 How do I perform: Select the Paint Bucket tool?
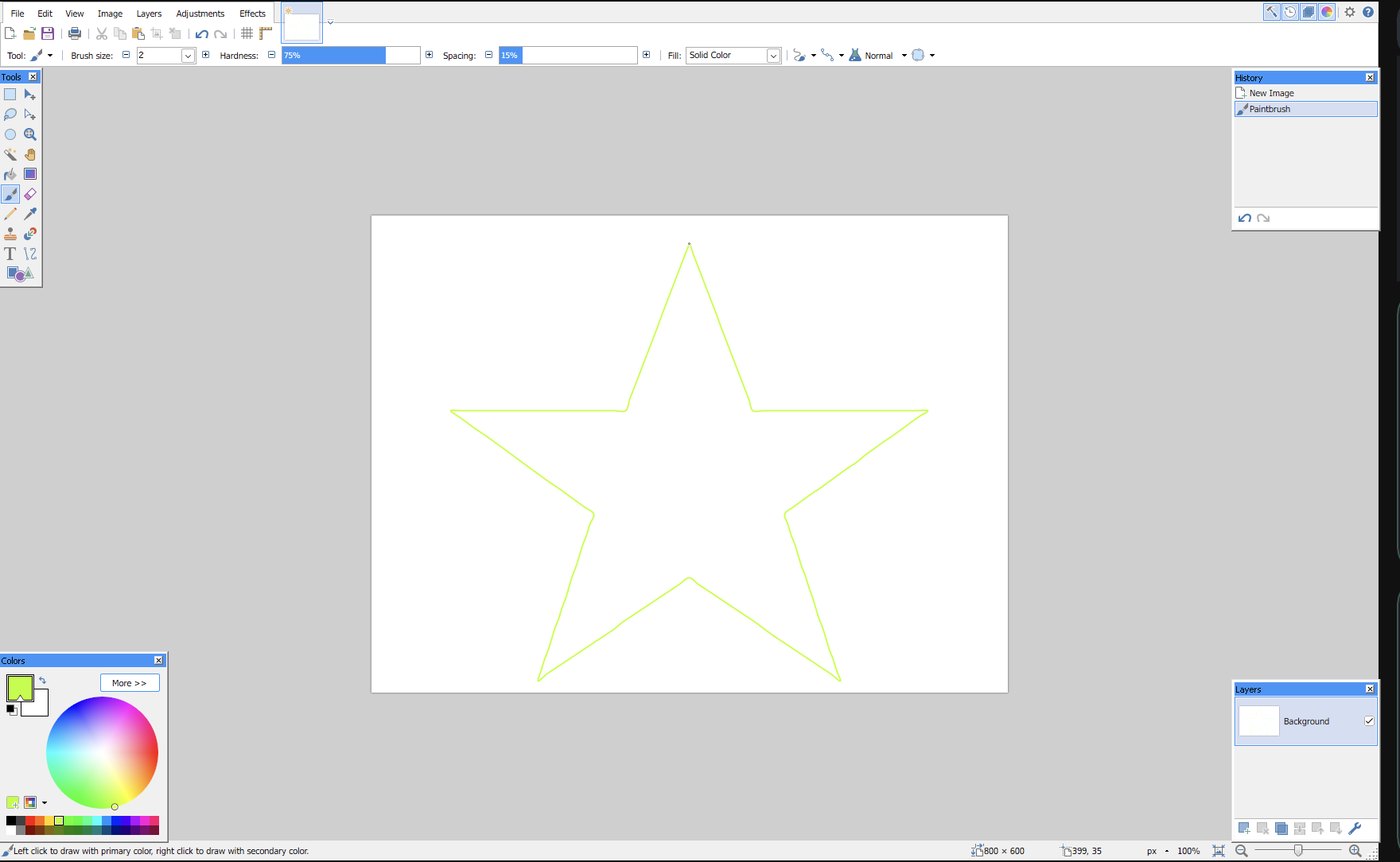(10, 174)
